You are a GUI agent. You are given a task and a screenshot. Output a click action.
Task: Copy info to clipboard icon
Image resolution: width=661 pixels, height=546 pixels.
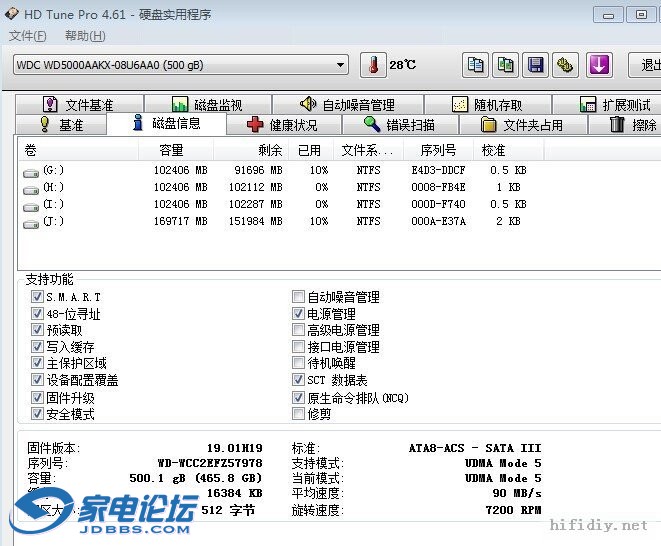click(476, 65)
